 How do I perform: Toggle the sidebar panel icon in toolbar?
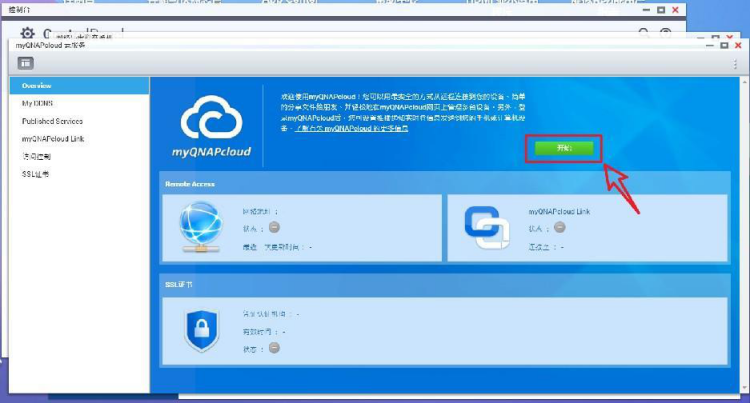click(25, 63)
